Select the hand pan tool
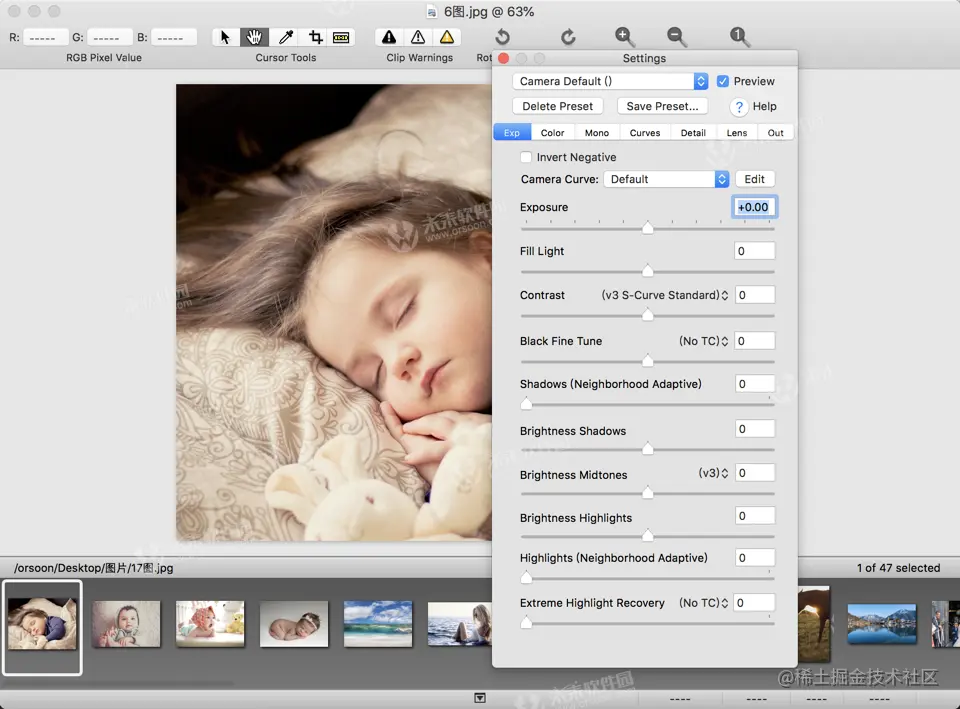The image size is (960, 709). coord(255,37)
